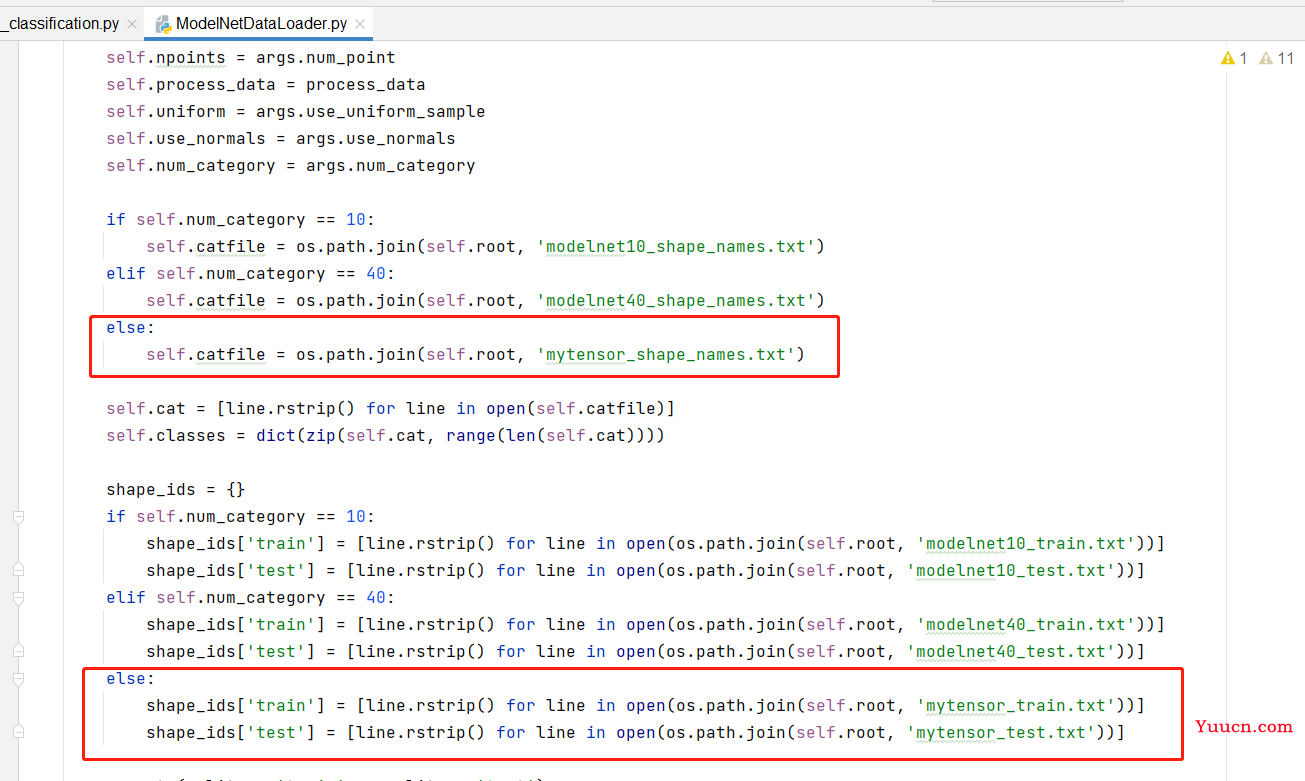Click the string 'modelnet10_shape_names.txt'
The image size is (1305, 781).
(x=676, y=247)
